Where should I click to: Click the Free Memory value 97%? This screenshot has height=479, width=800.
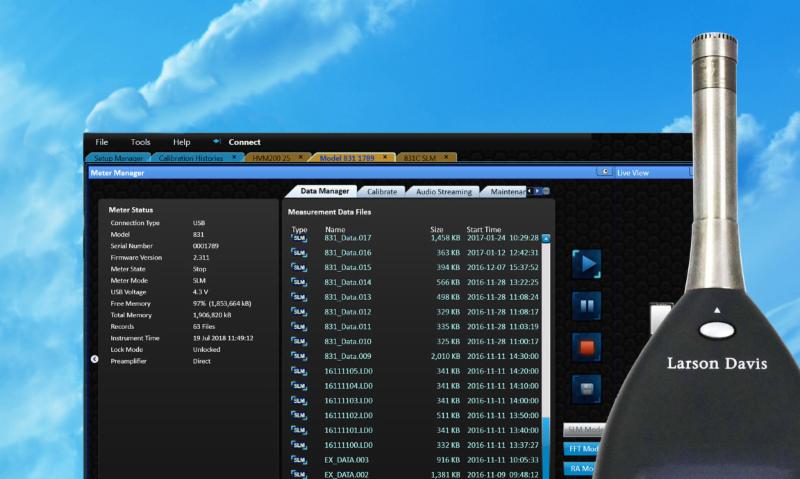point(222,304)
